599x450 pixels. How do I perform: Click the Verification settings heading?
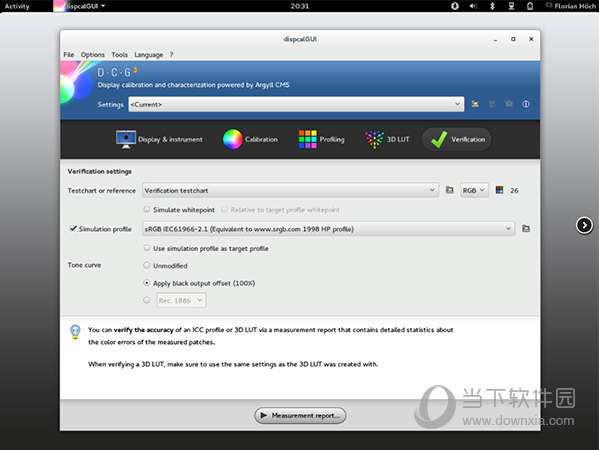99,172
